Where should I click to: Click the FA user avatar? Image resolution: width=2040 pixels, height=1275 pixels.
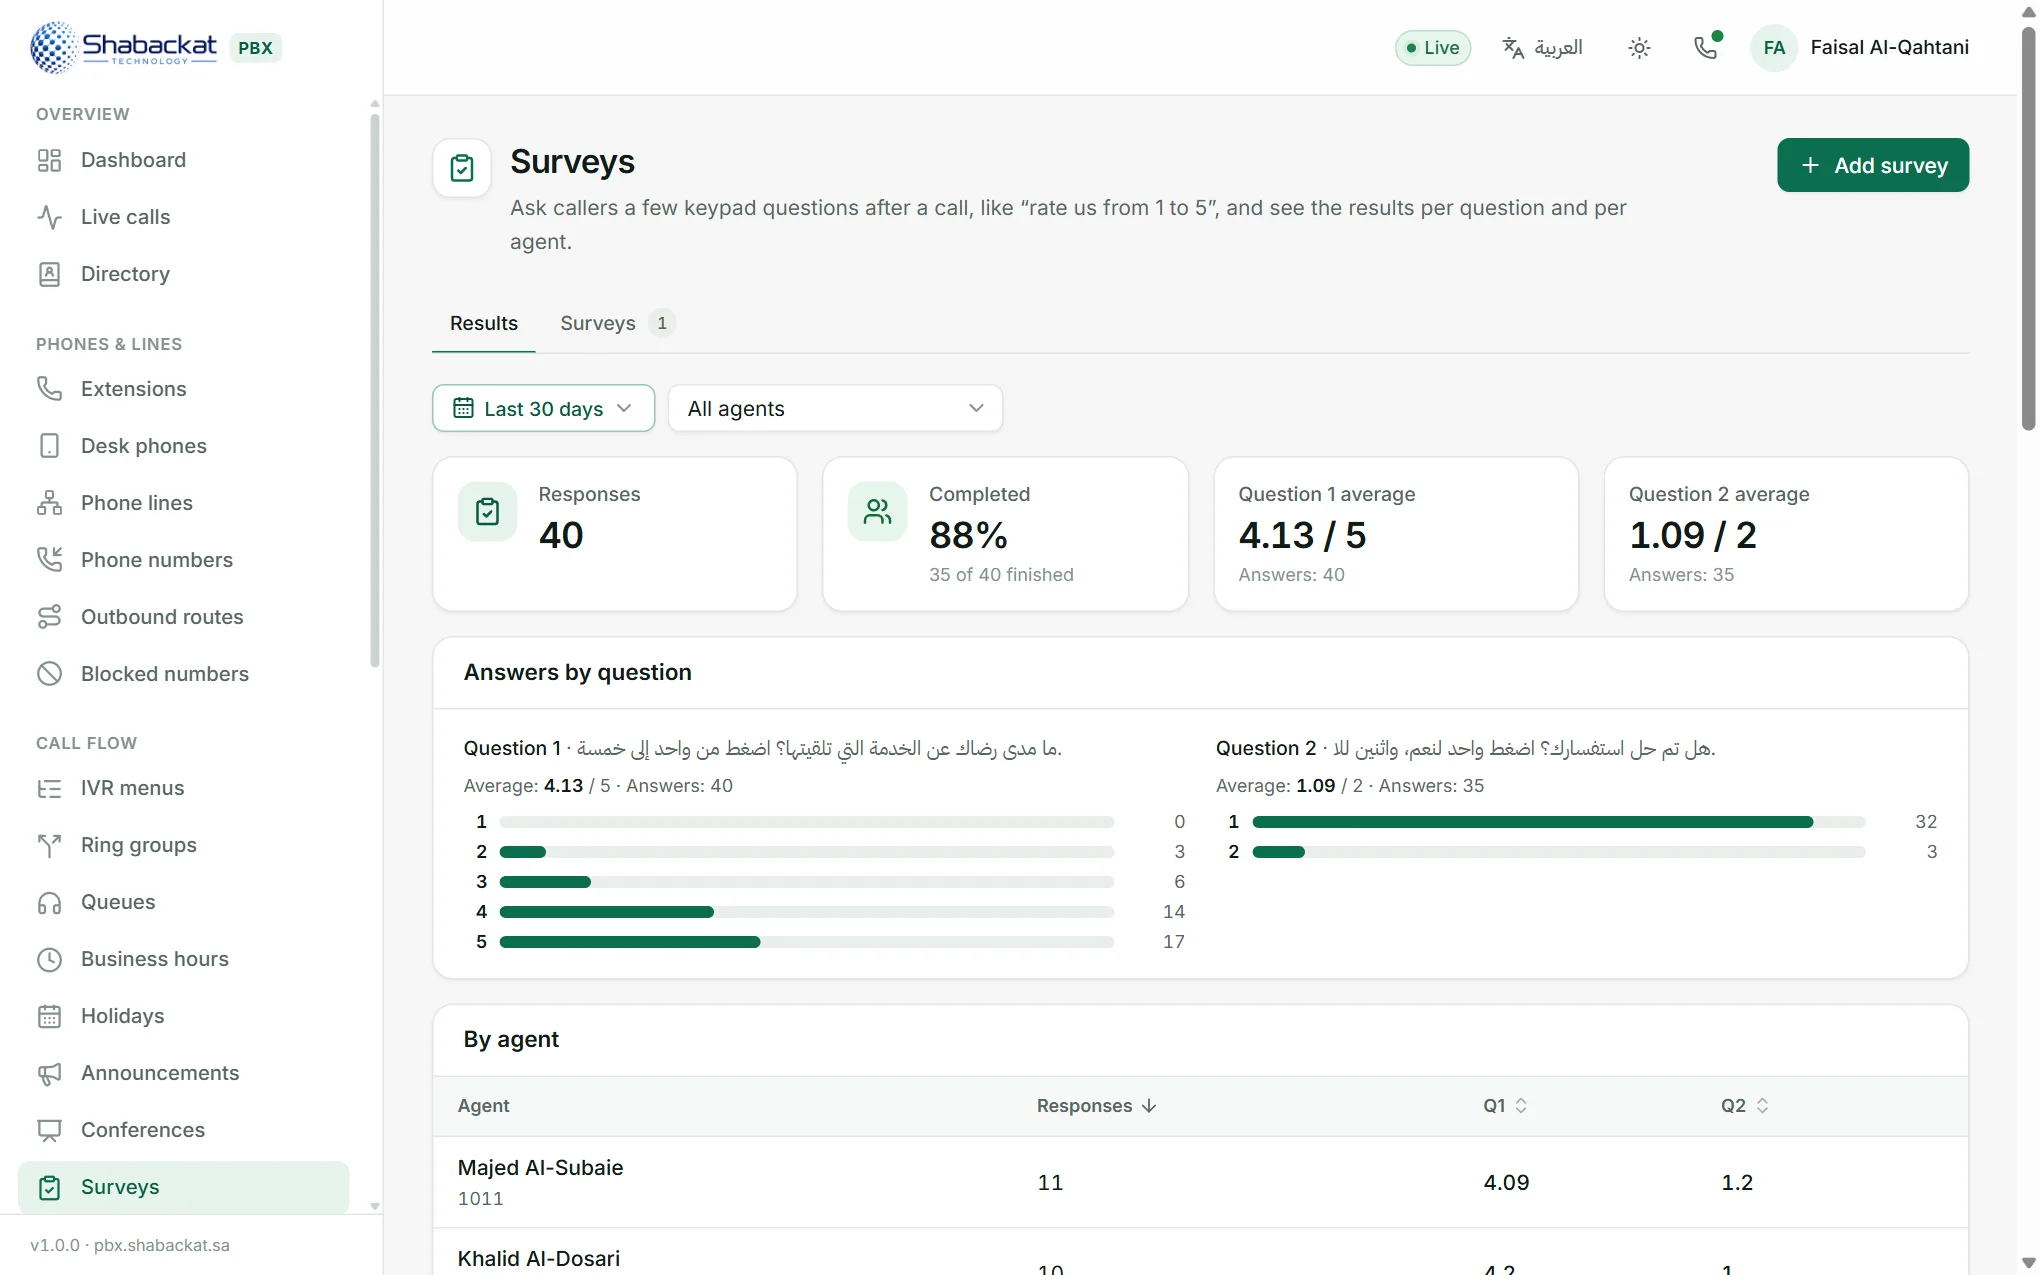point(1774,47)
